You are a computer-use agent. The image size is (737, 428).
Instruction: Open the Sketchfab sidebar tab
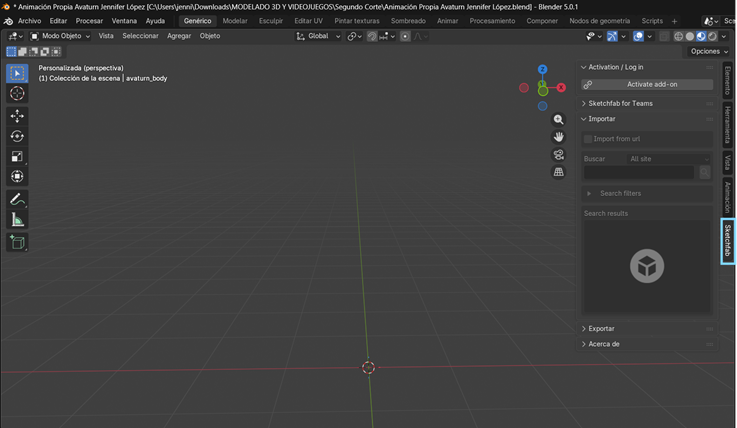[728, 241]
